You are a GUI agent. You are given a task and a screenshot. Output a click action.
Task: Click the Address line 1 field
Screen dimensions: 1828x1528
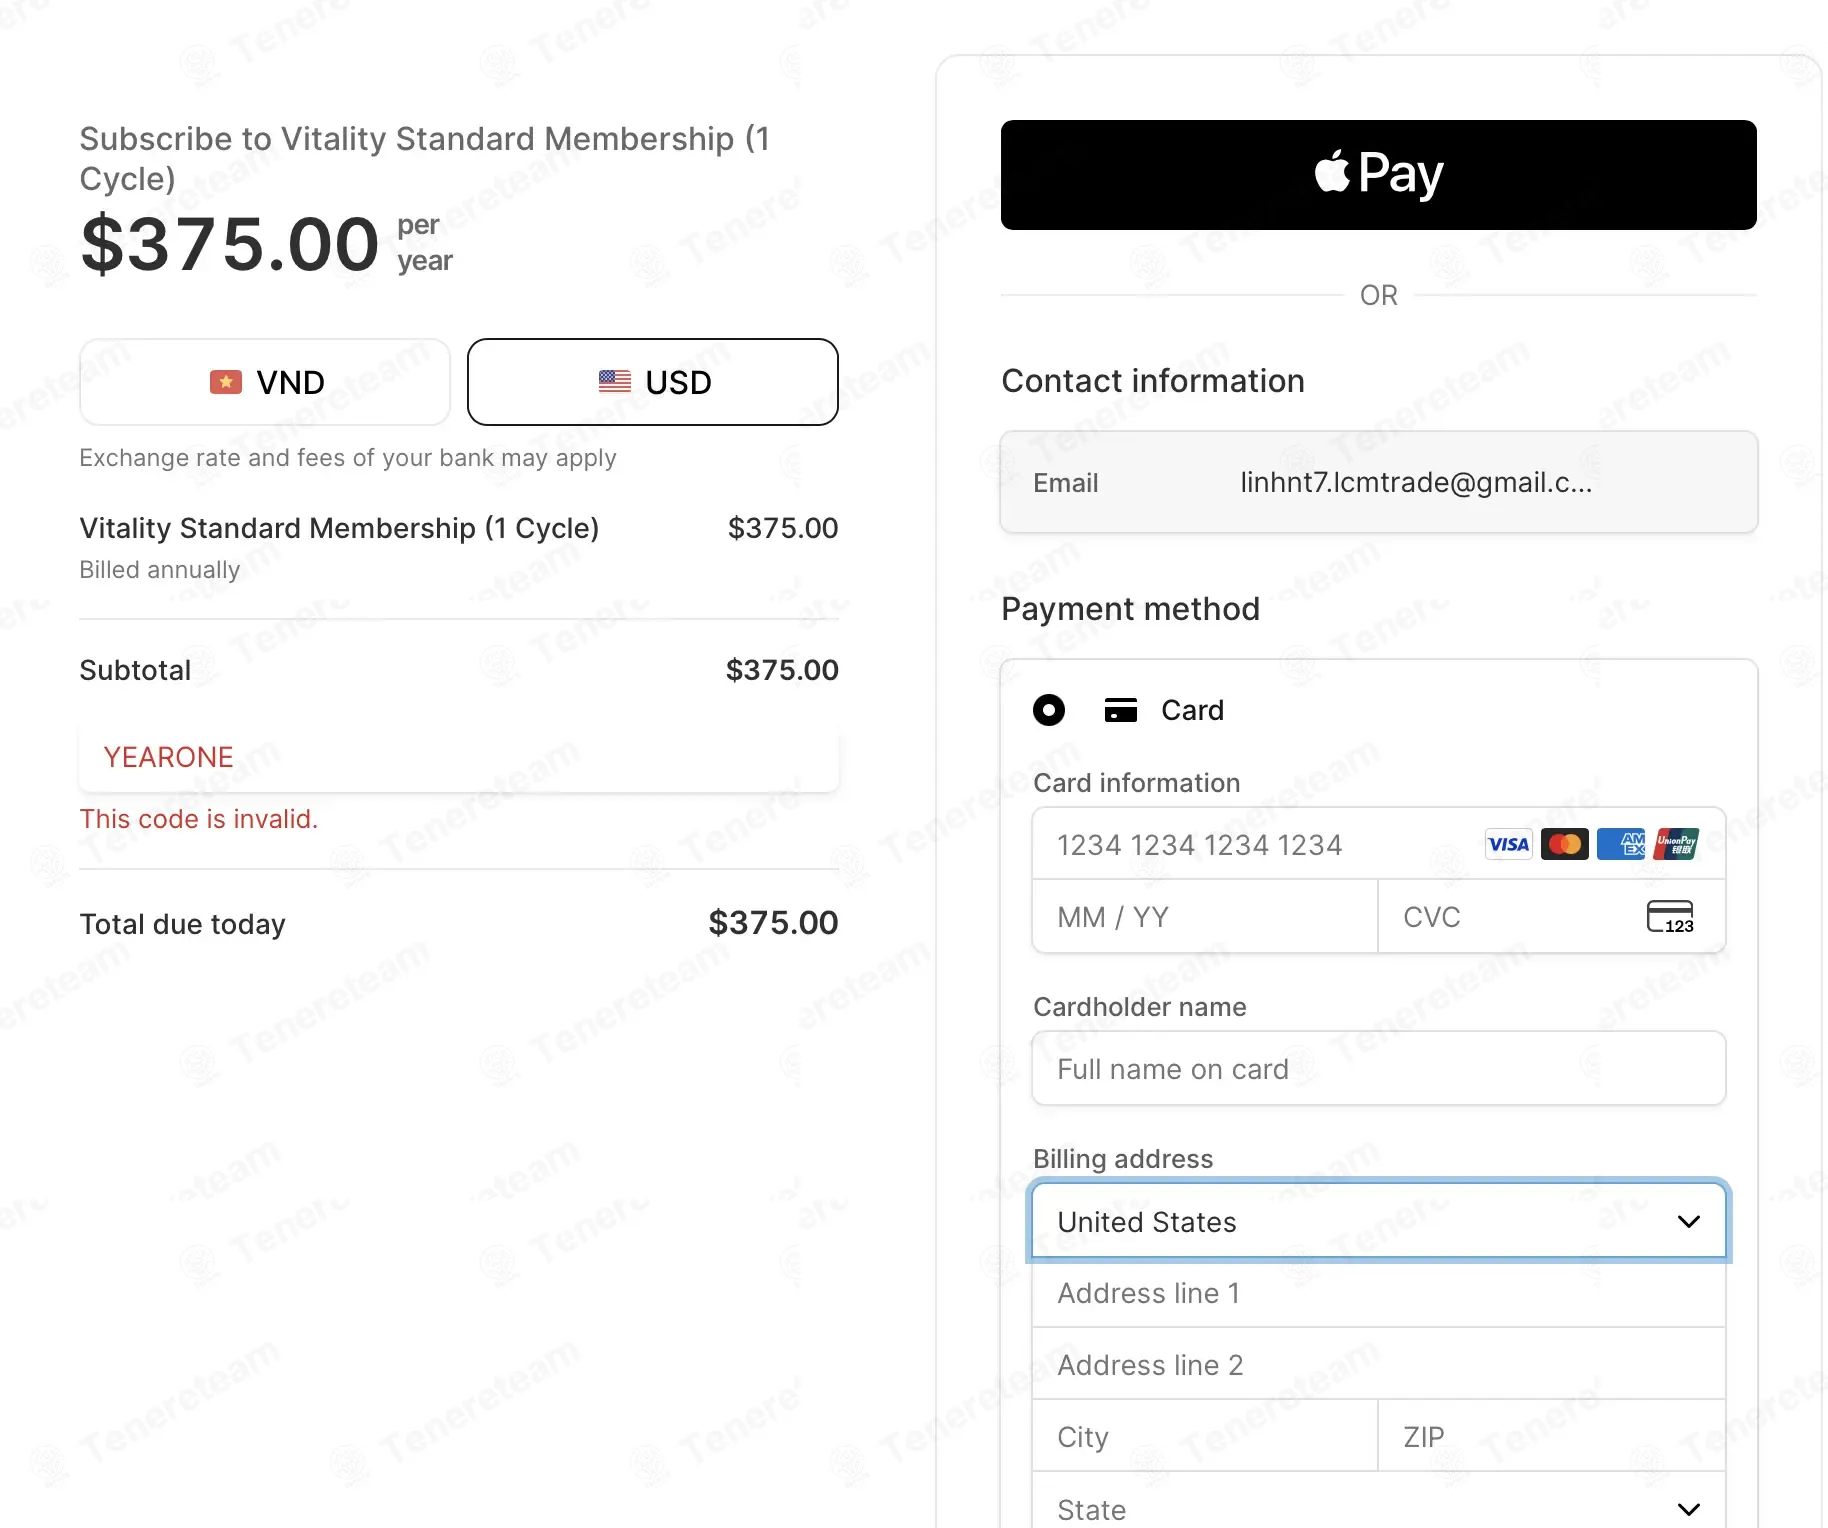(1379, 1293)
